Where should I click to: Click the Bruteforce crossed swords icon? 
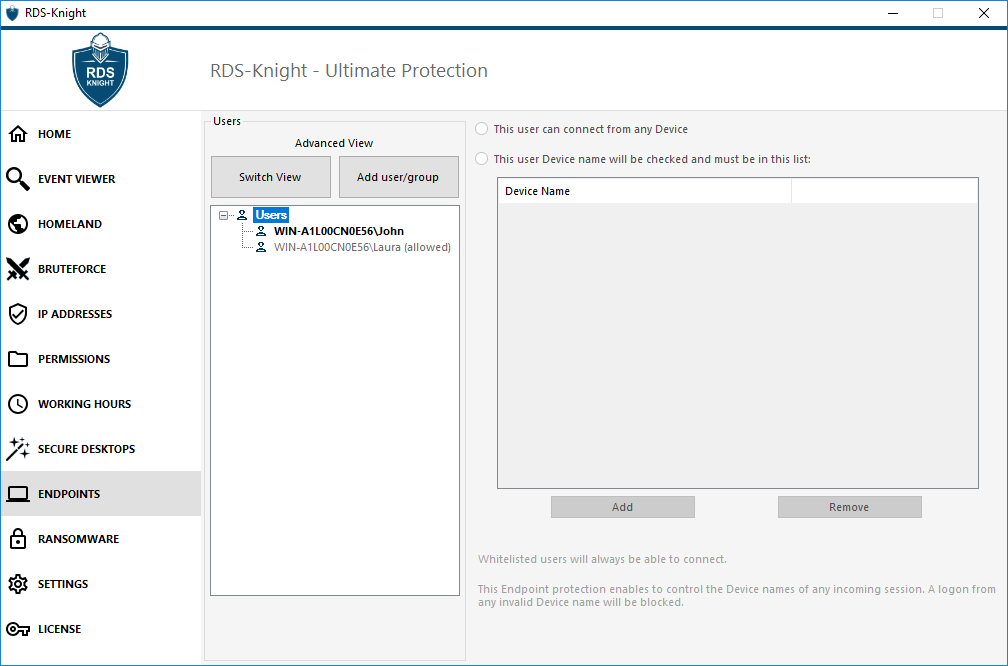pyautogui.click(x=18, y=269)
